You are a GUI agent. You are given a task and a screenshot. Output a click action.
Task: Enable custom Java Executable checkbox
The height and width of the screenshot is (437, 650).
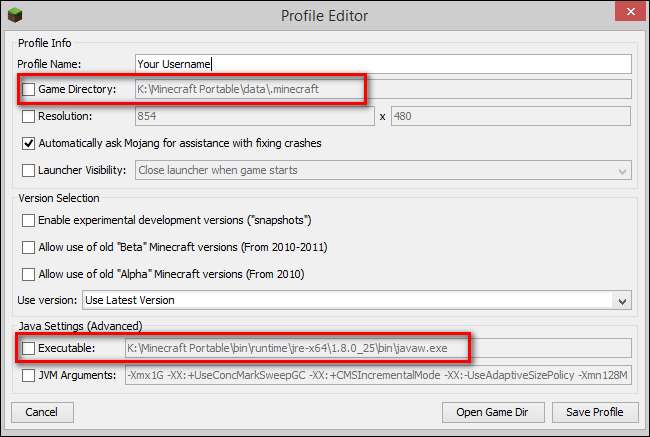(28, 348)
